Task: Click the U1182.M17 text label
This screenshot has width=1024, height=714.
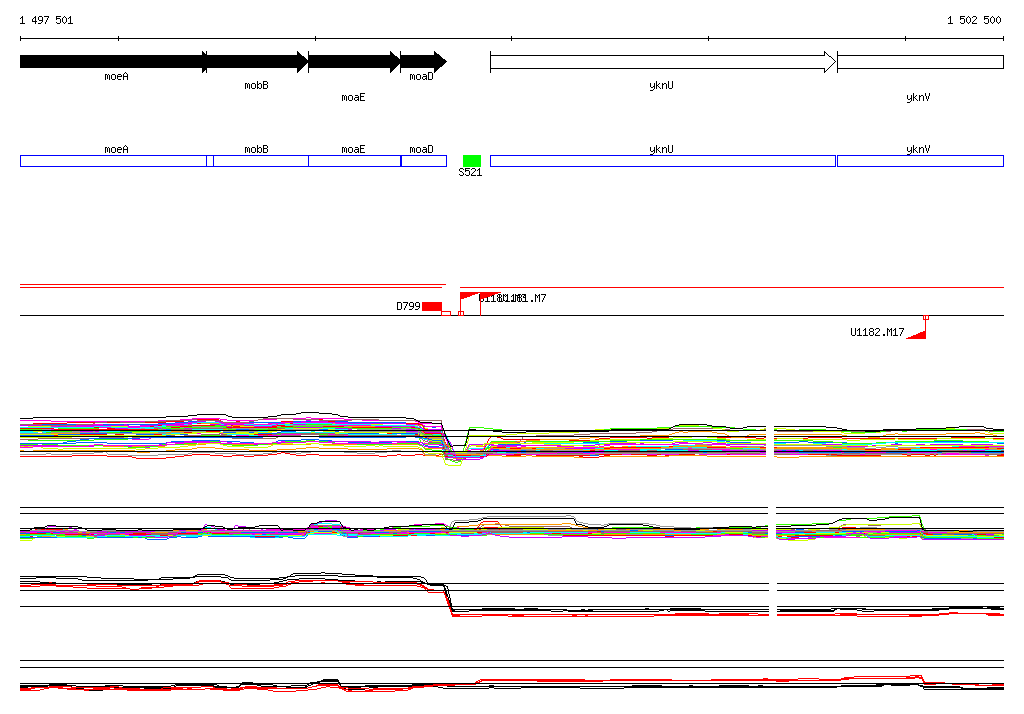Action: pyautogui.click(x=877, y=333)
